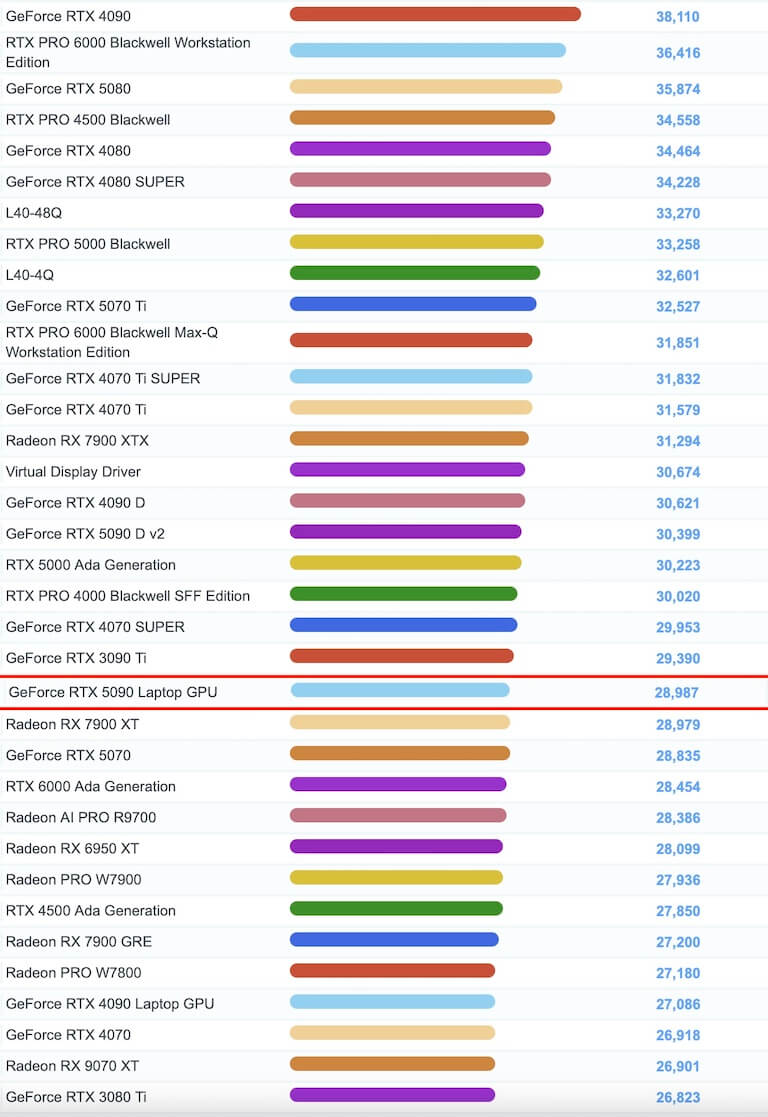This screenshot has width=768, height=1117.
Task: Select the GeForce RTX 4080 SUPER row name
Action: click(95, 182)
